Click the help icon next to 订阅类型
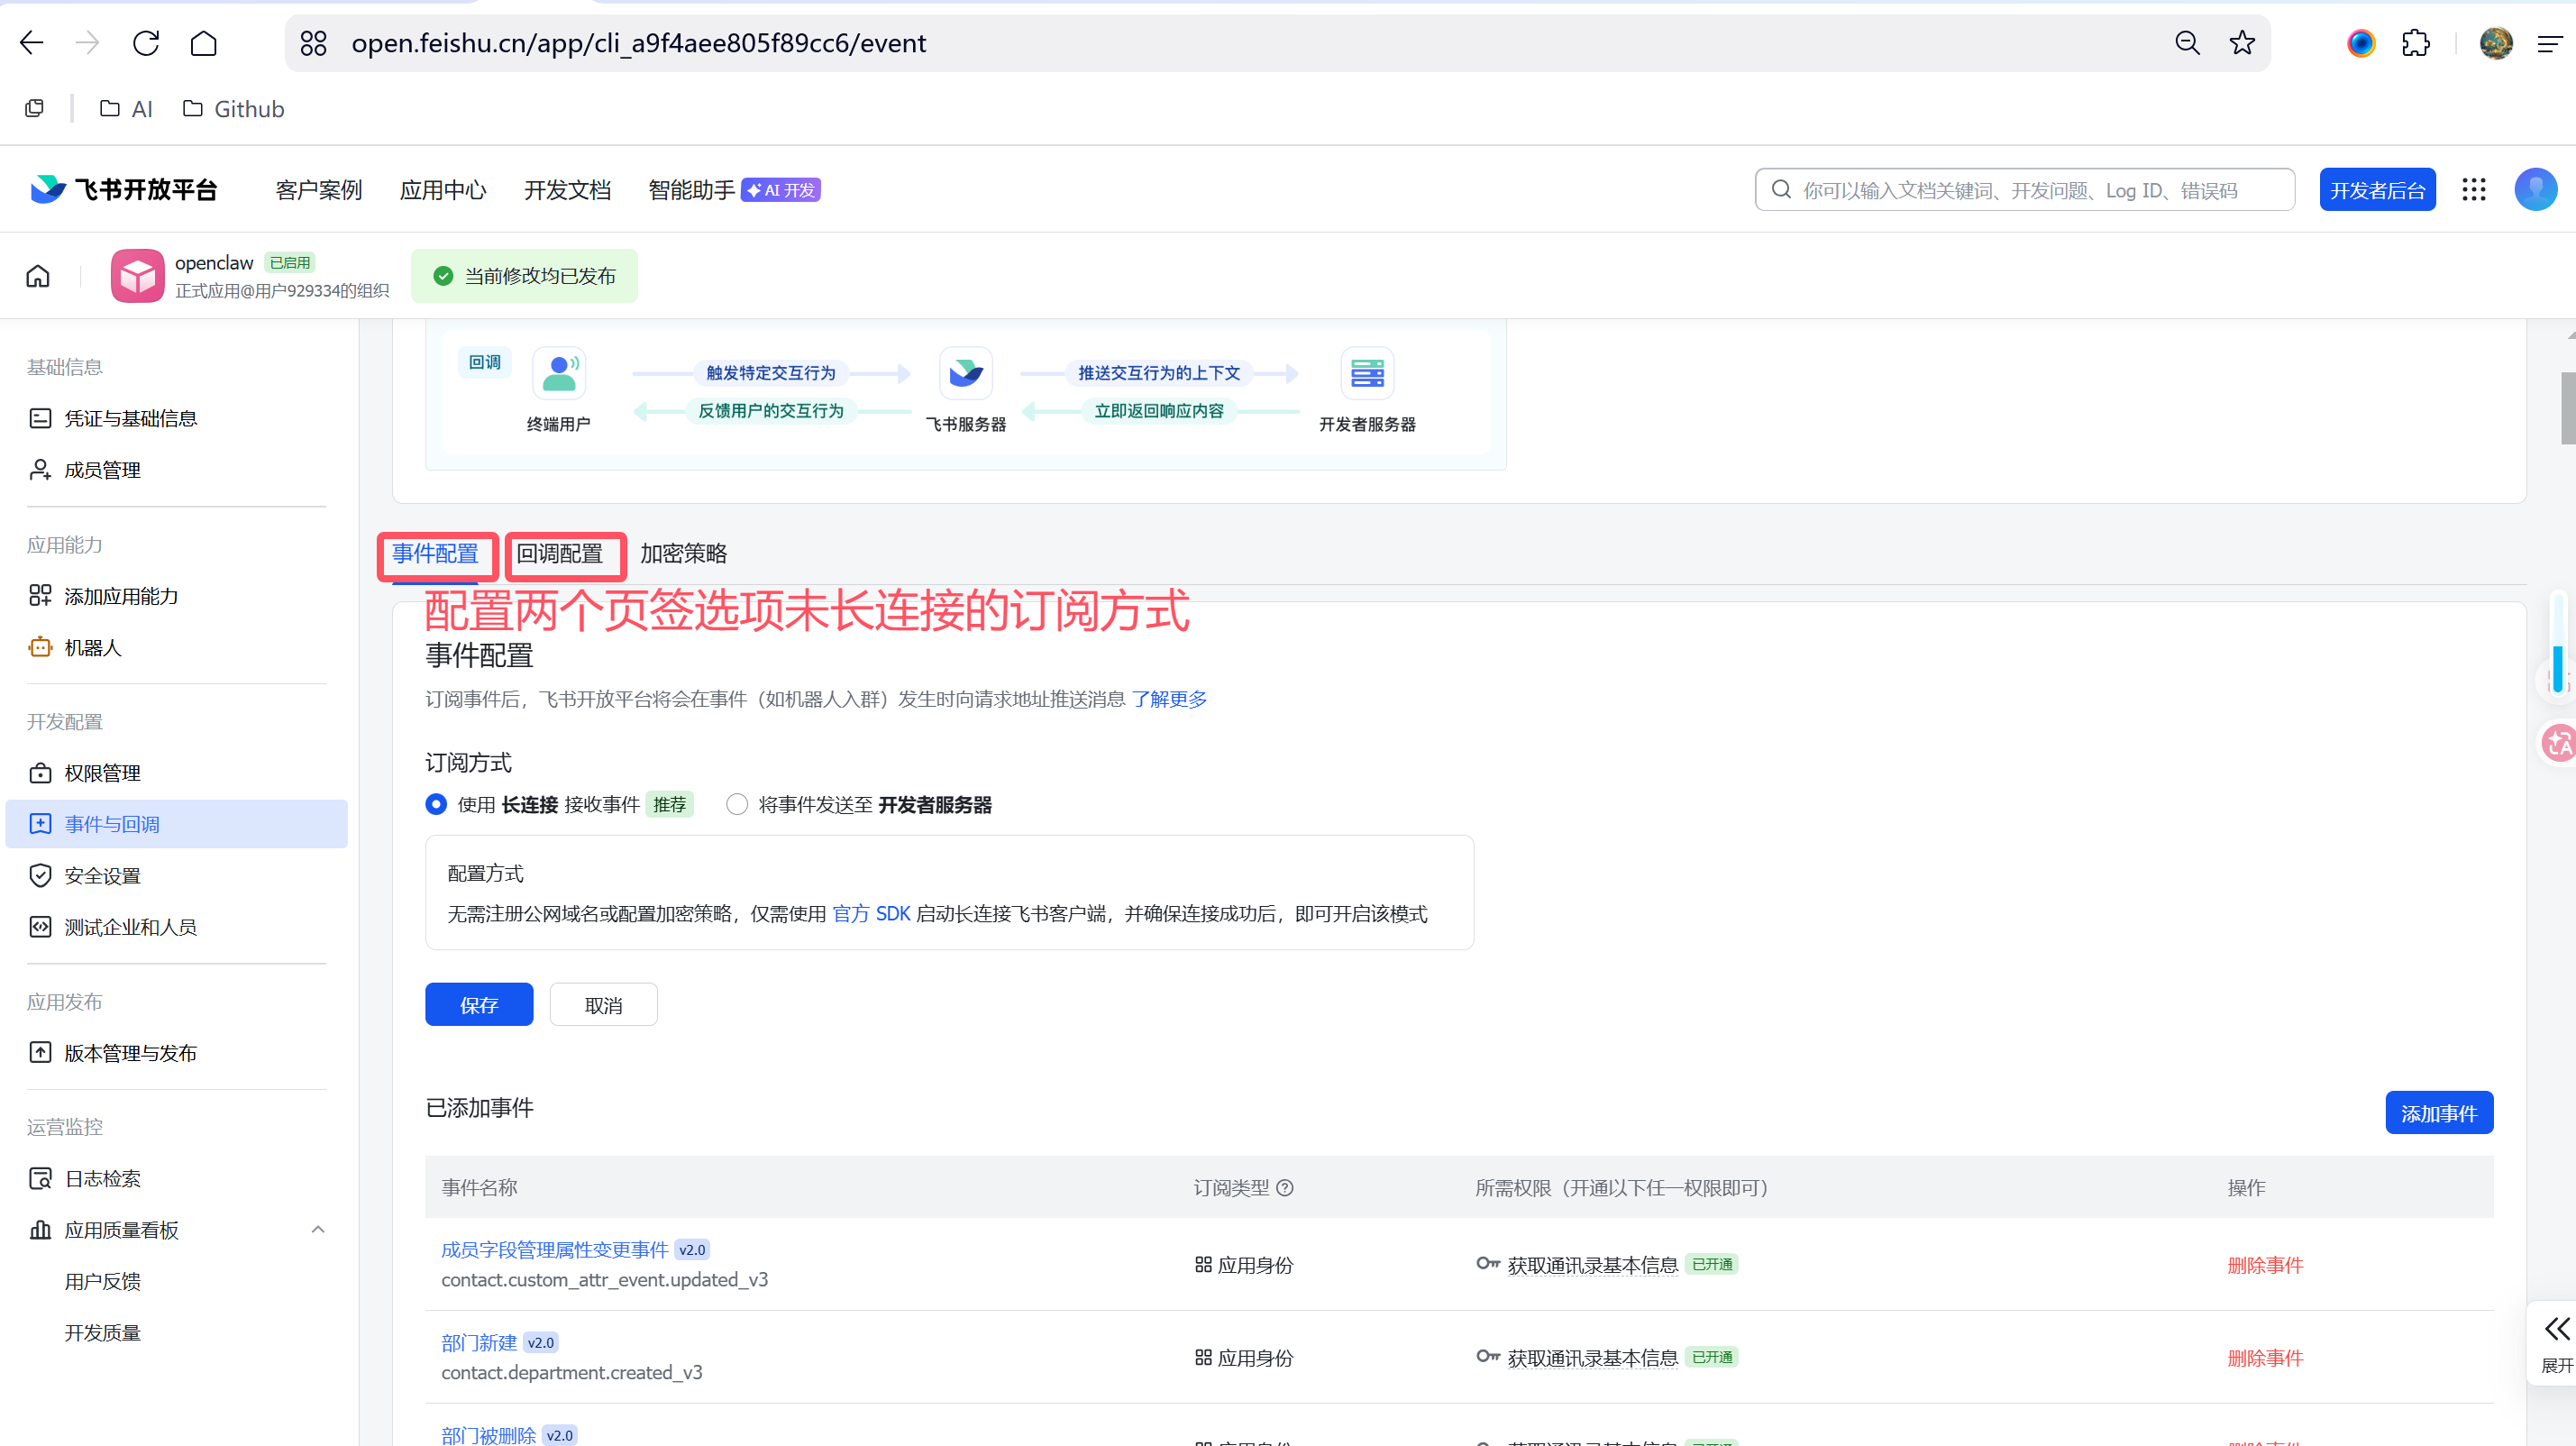Image resolution: width=2576 pixels, height=1446 pixels. pos(1286,1188)
